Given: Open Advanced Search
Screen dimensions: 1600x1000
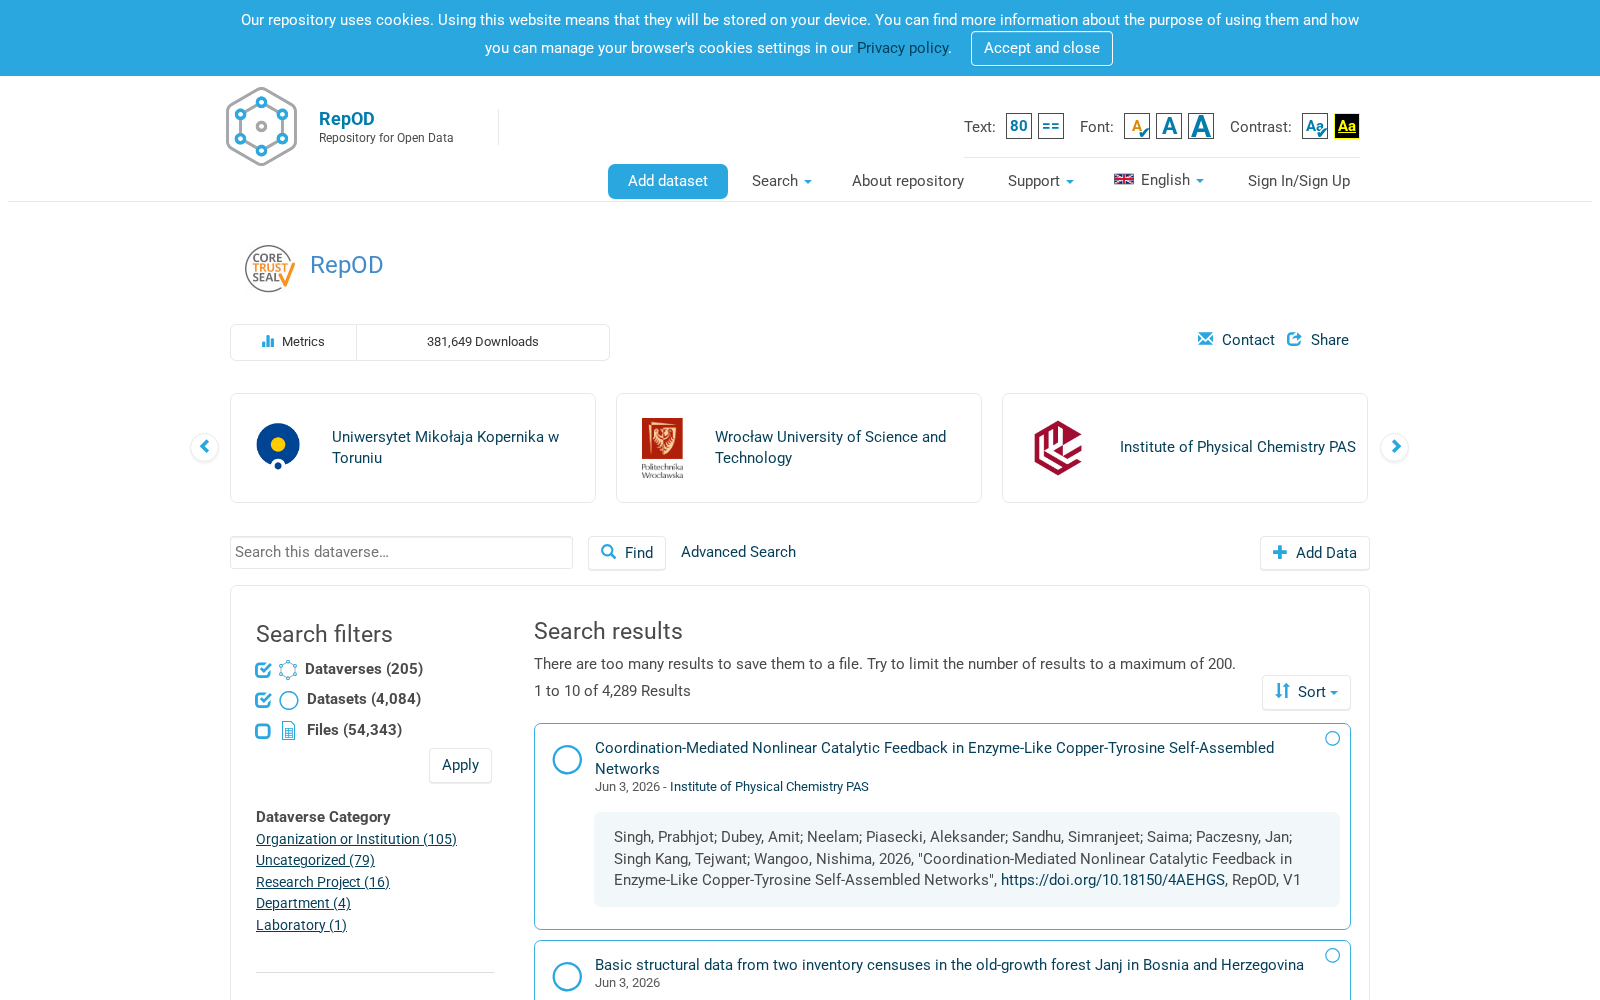Looking at the screenshot, I should pos(738,552).
